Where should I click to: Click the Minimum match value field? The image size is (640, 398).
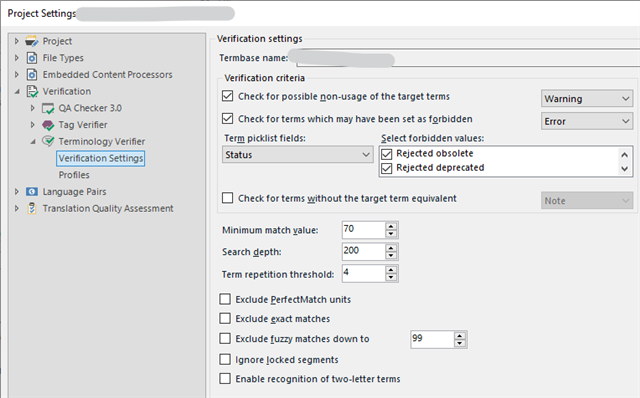pos(364,230)
